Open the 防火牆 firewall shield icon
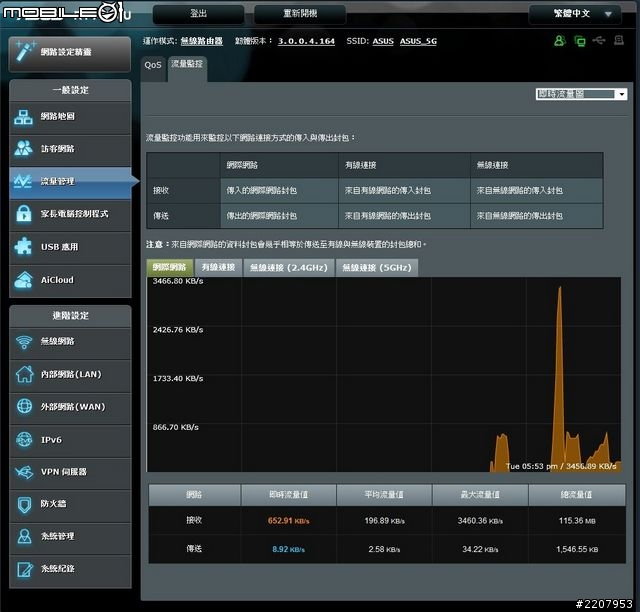This screenshot has height=612, width=640. [x=24, y=505]
